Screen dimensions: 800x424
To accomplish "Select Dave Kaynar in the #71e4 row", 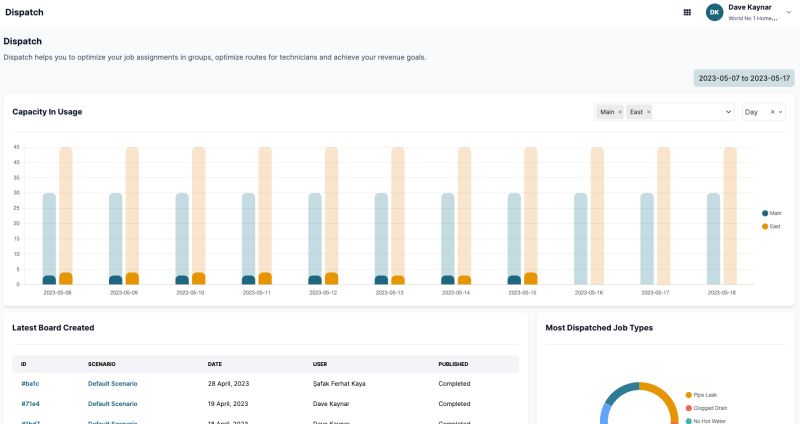I will [331, 404].
